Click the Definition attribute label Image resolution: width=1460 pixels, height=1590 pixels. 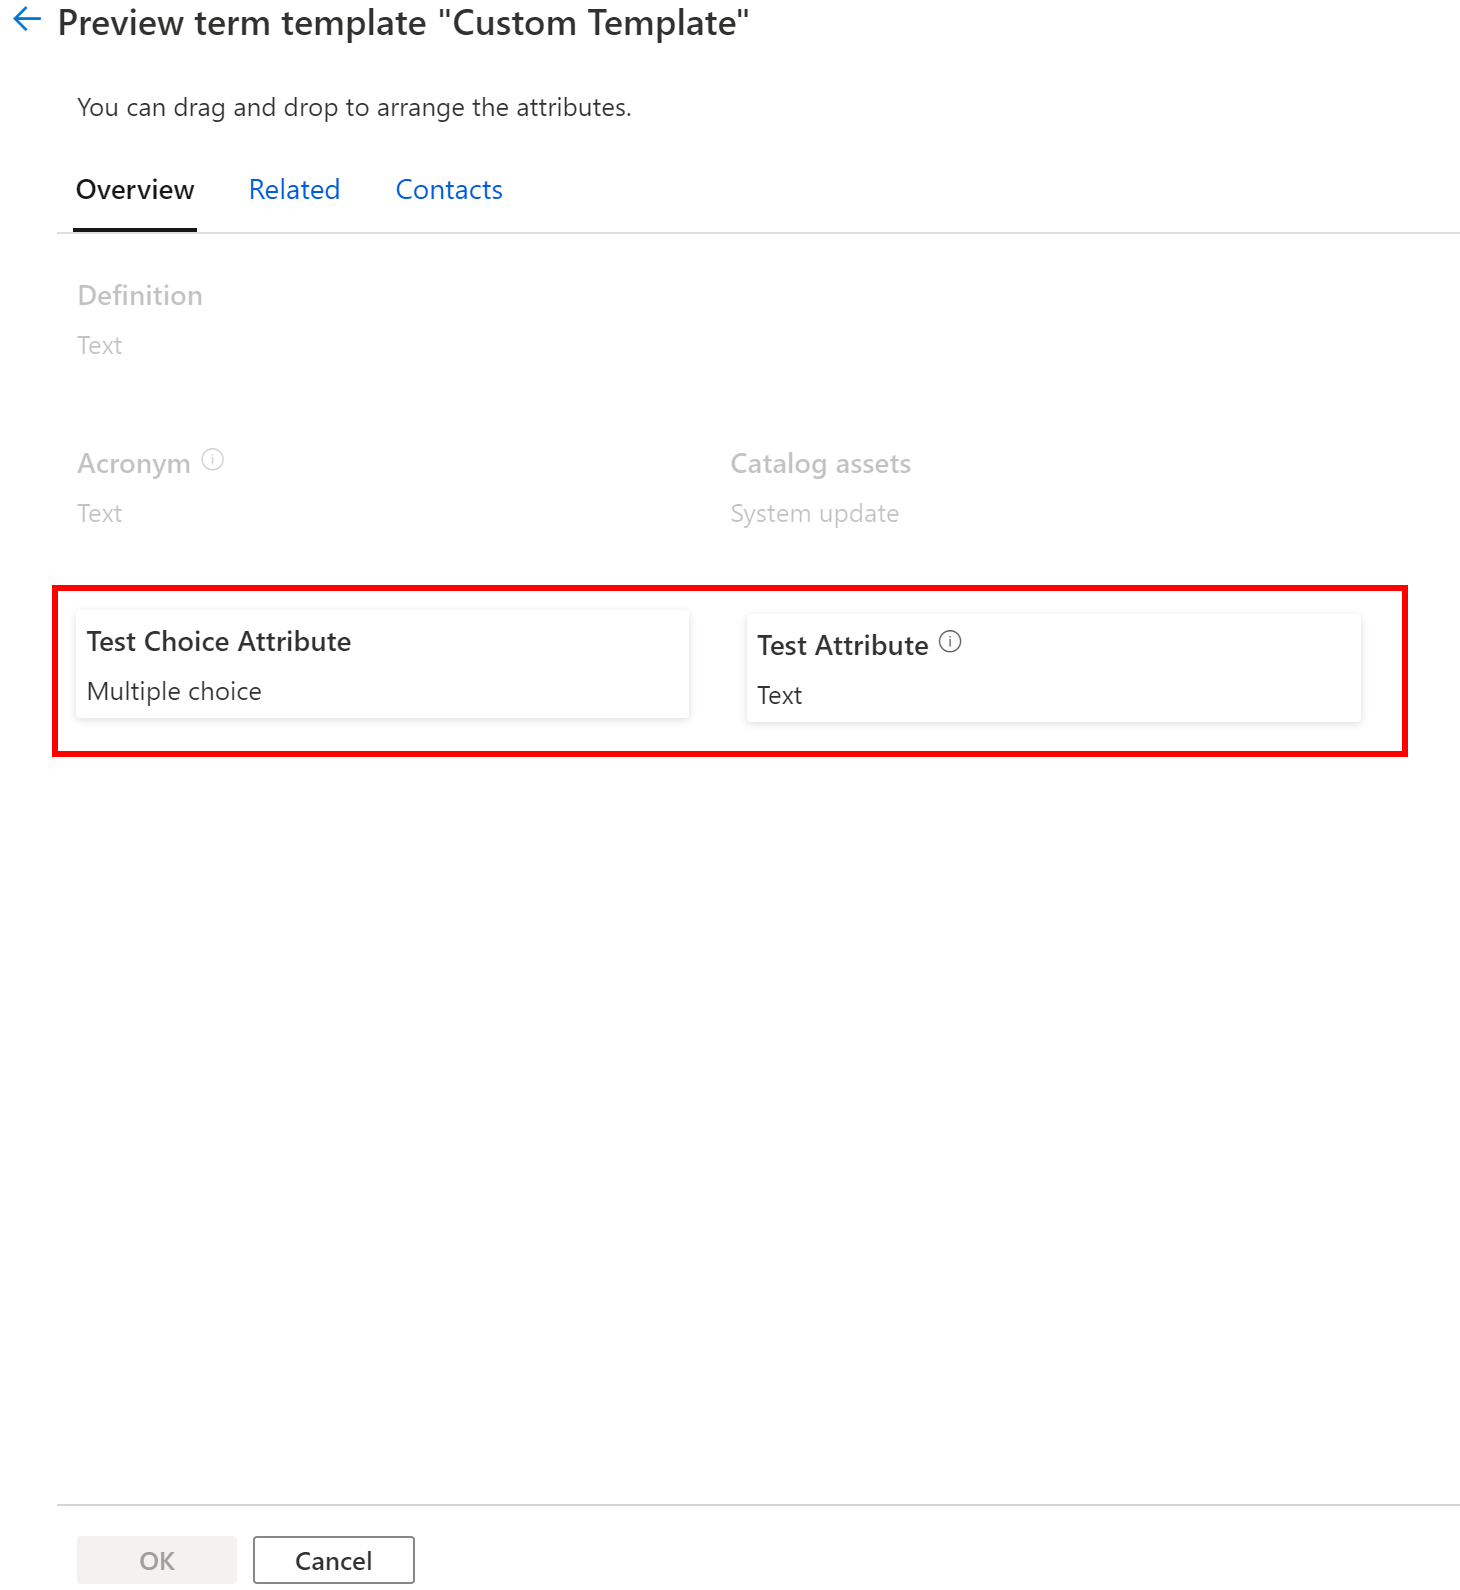(140, 296)
